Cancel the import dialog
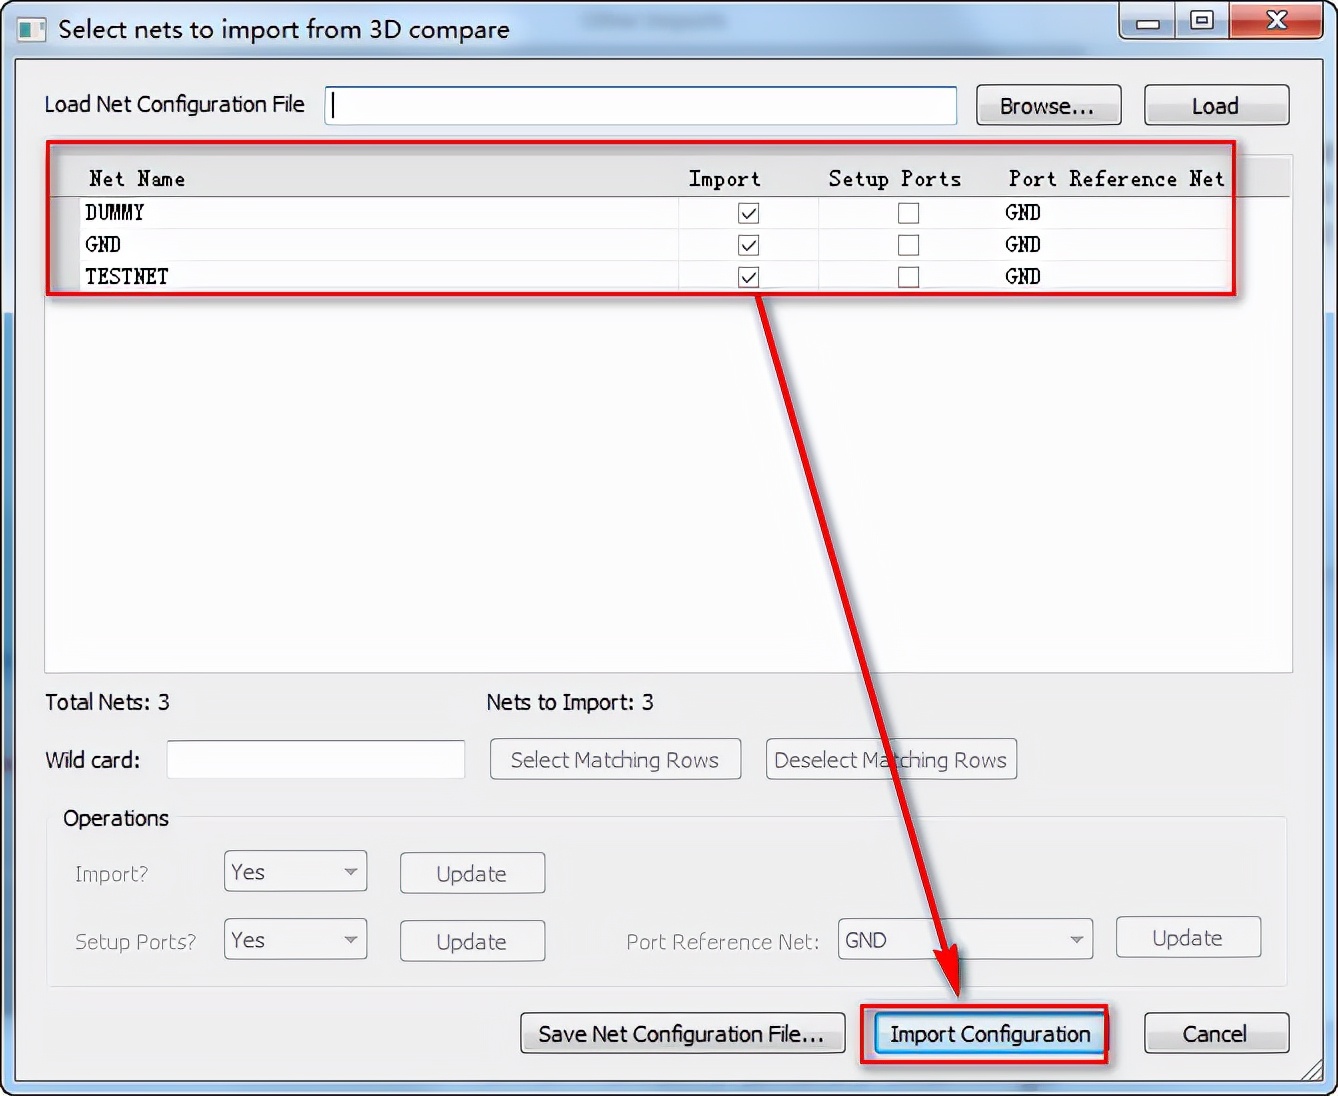Viewport: 1338px width, 1096px height. tap(1216, 1033)
